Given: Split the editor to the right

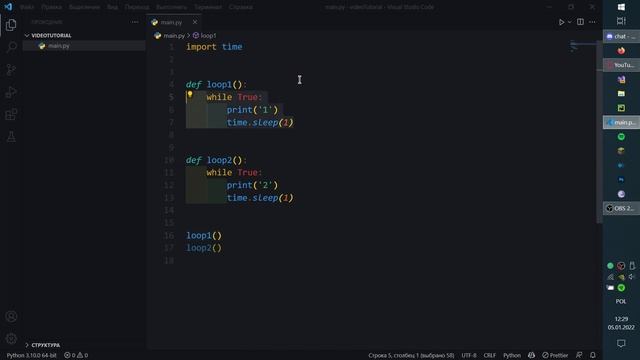Looking at the screenshot, I should 580,22.
